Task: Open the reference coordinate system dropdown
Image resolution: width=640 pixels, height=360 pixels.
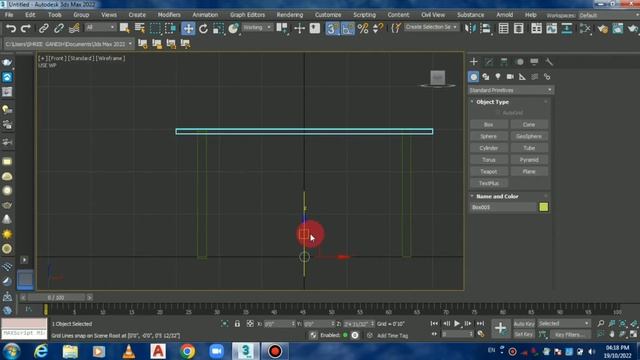Action: pos(257,27)
